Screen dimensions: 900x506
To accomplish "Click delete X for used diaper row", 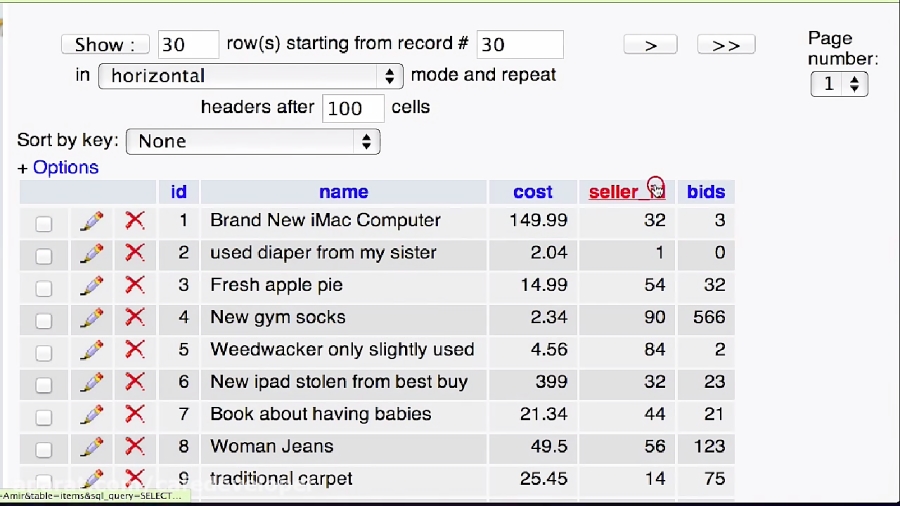I will (135, 253).
